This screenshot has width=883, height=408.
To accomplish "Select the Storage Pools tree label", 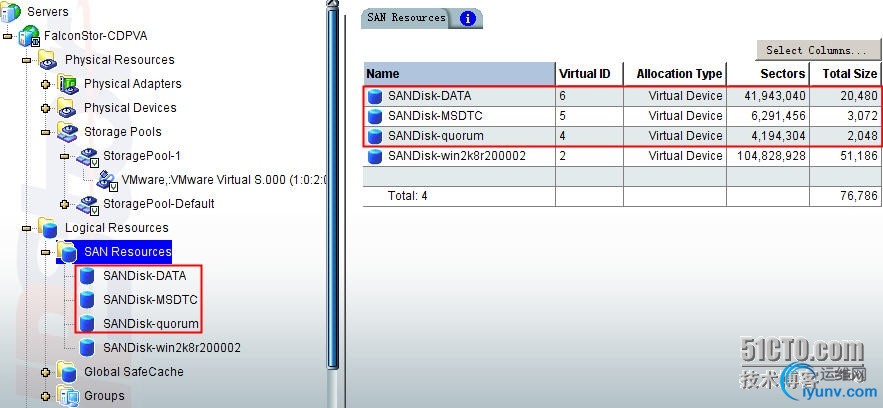I will pos(123,132).
